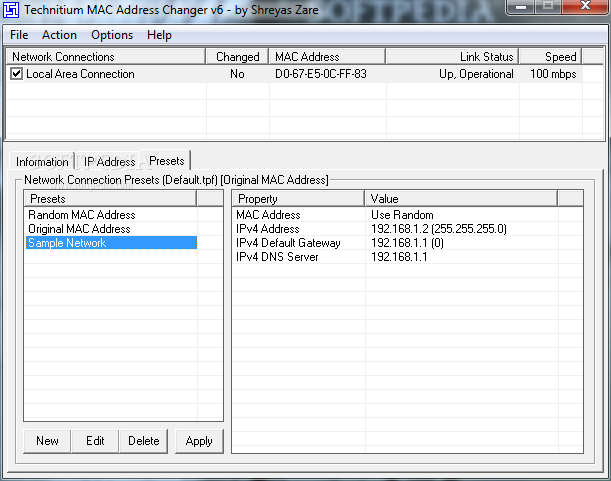The width and height of the screenshot is (611, 481).
Task: Select the Original MAC Address preset
Action: (x=111, y=229)
